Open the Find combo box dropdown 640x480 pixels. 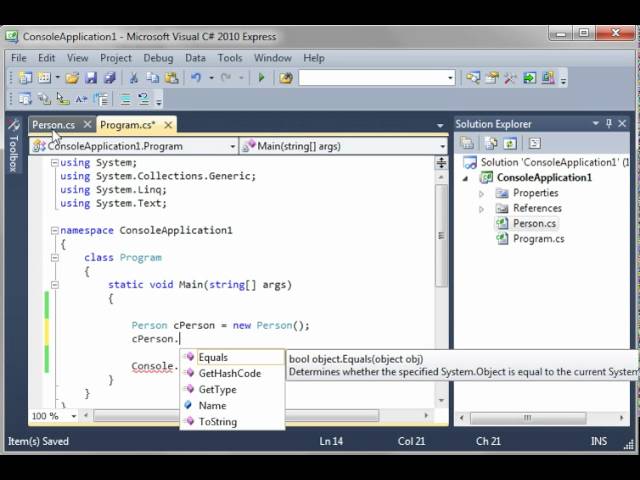450,78
